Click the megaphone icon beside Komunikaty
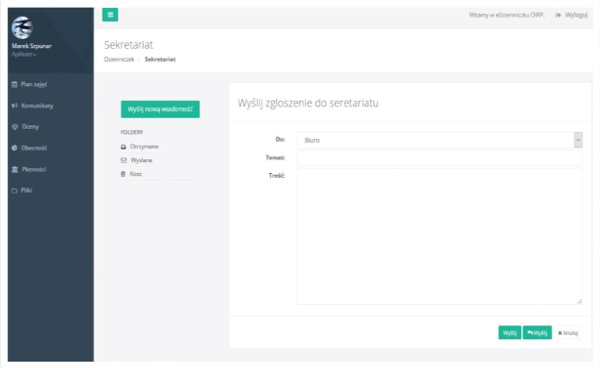Viewport: 600px width, 368px height. [15, 106]
